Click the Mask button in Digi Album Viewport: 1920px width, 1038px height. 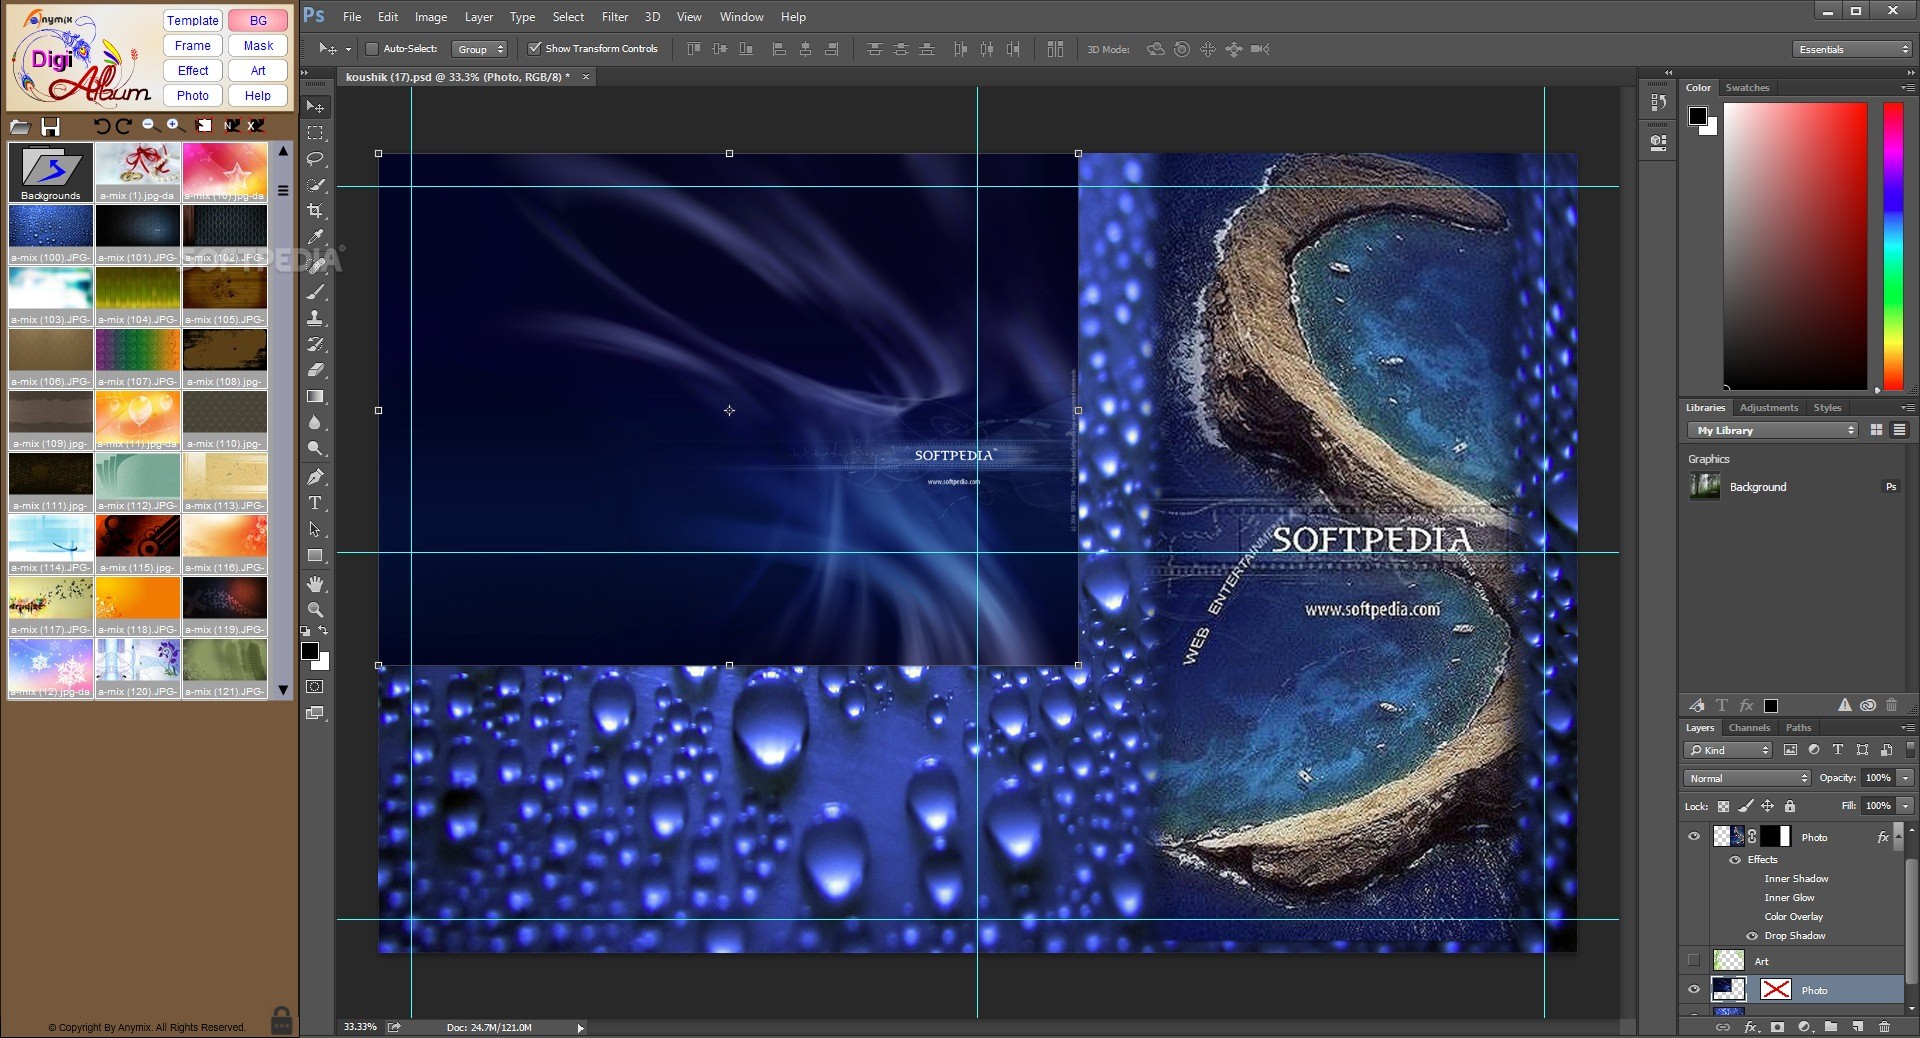[x=258, y=46]
